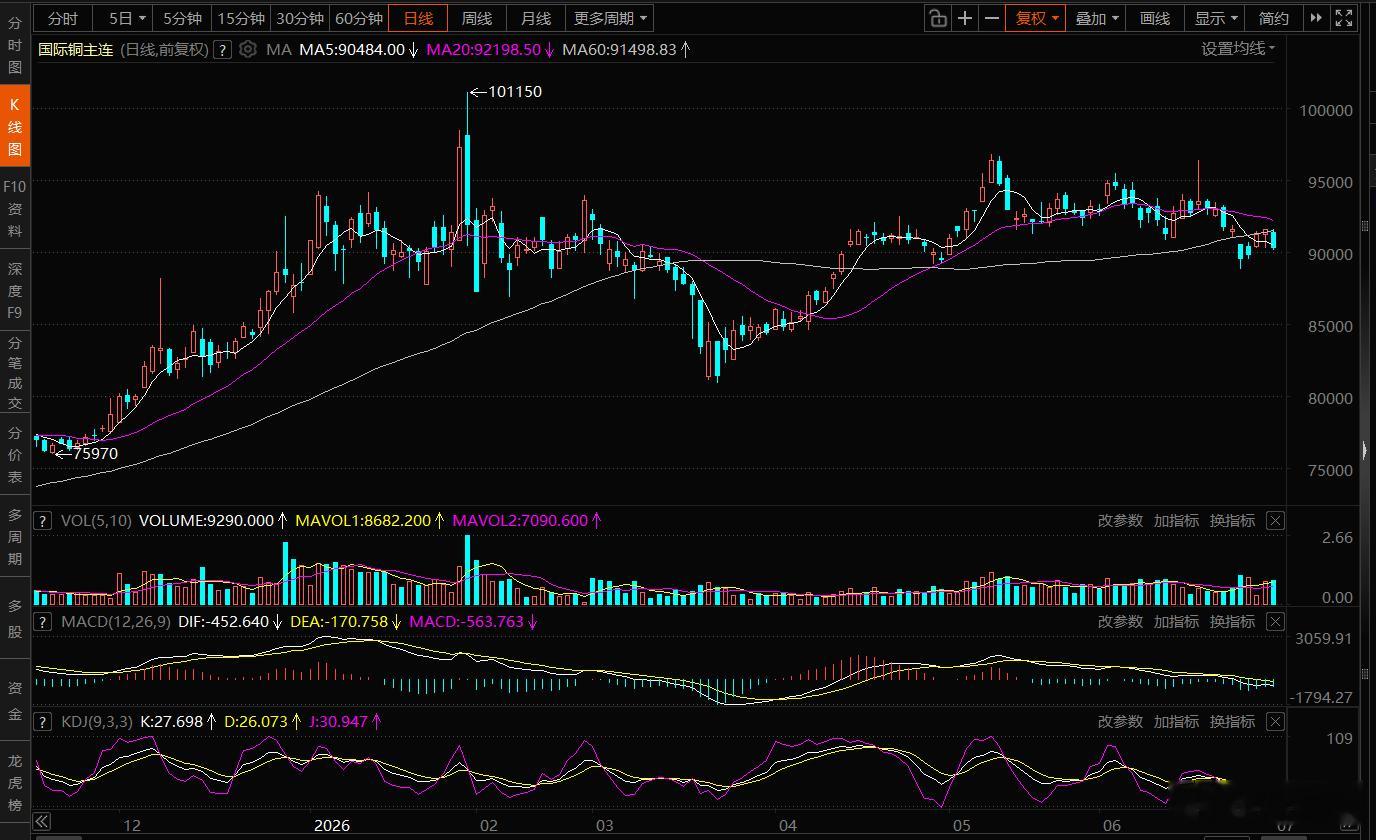Open the 叠加 overlay dropdown
This screenshot has width=1376, height=840.
[1096, 18]
